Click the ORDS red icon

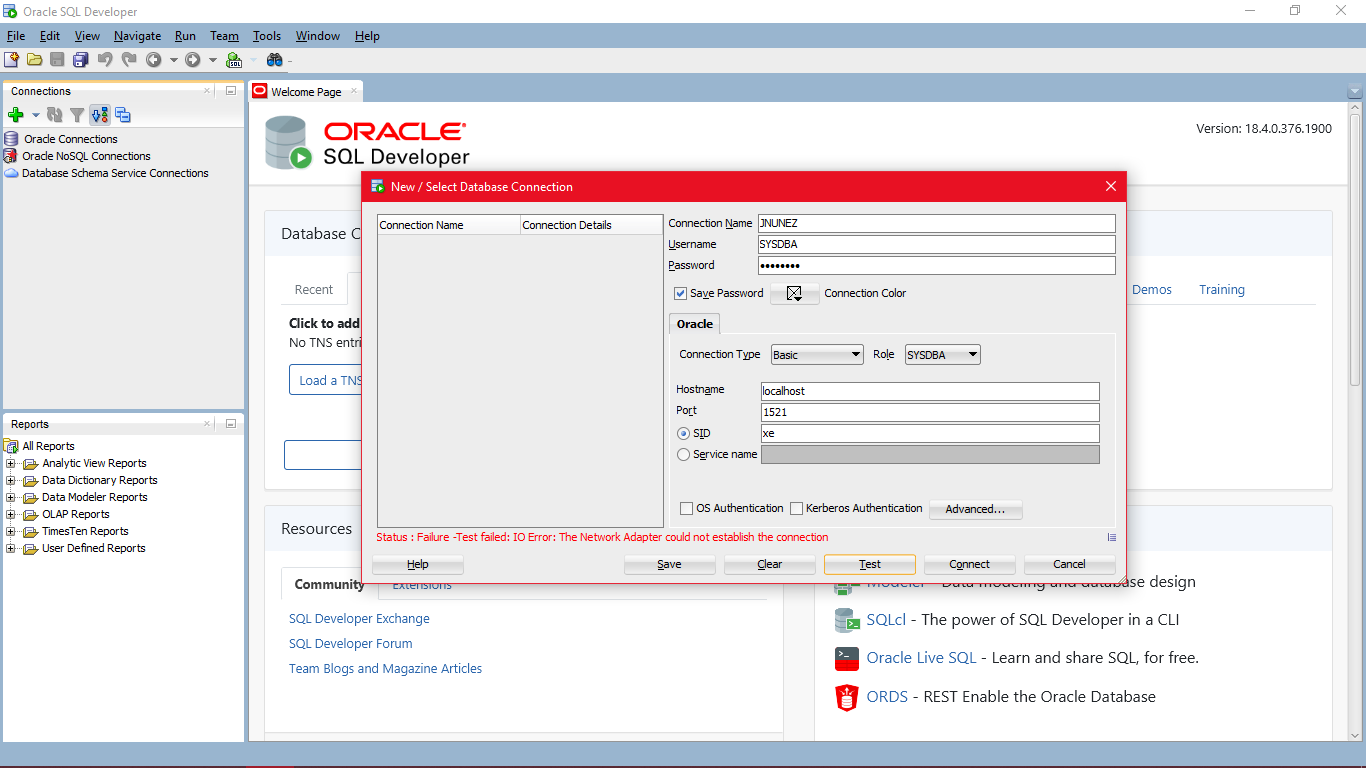point(847,697)
